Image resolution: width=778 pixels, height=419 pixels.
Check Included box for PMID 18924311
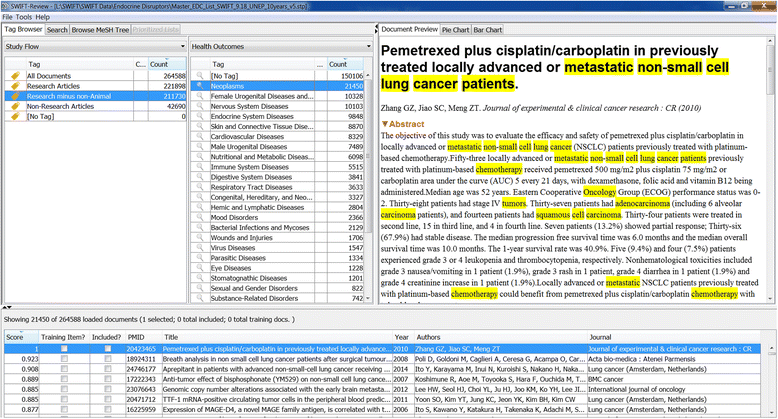pyautogui.click(x=109, y=359)
